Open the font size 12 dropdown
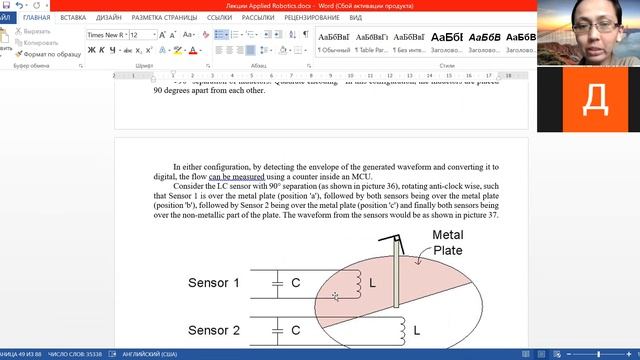The height and width of the screenshot is (360, 640). coord(154,35)
